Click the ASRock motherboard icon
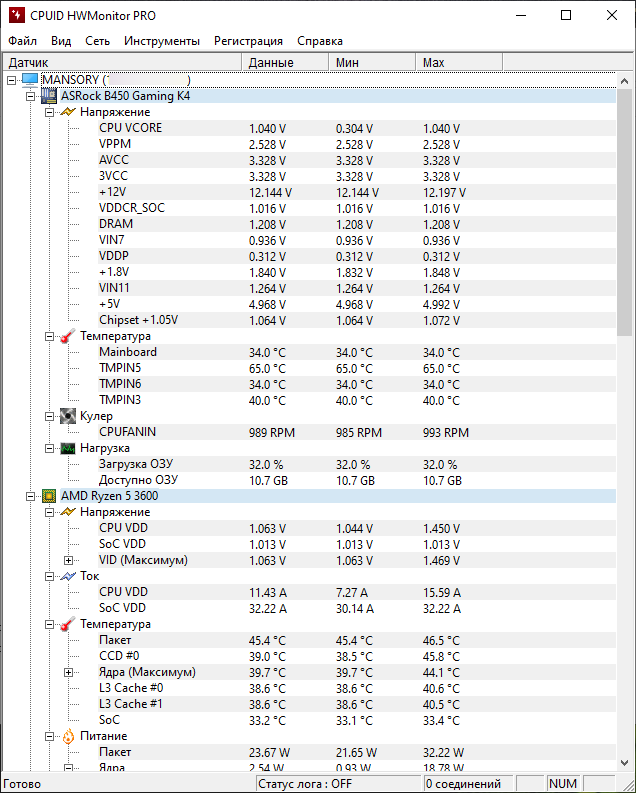 coord(49,96)
